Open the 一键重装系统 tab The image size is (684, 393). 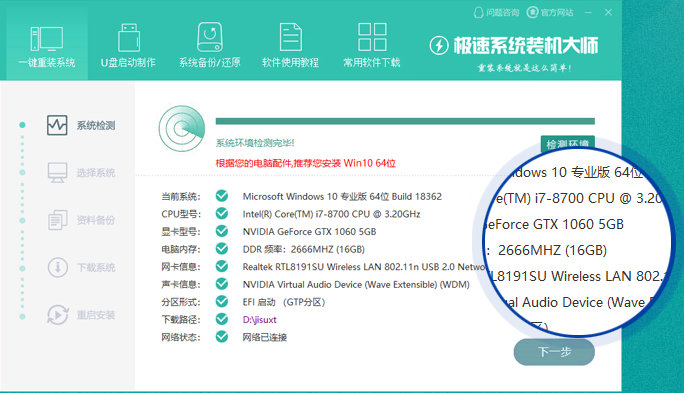click(47, 45)
